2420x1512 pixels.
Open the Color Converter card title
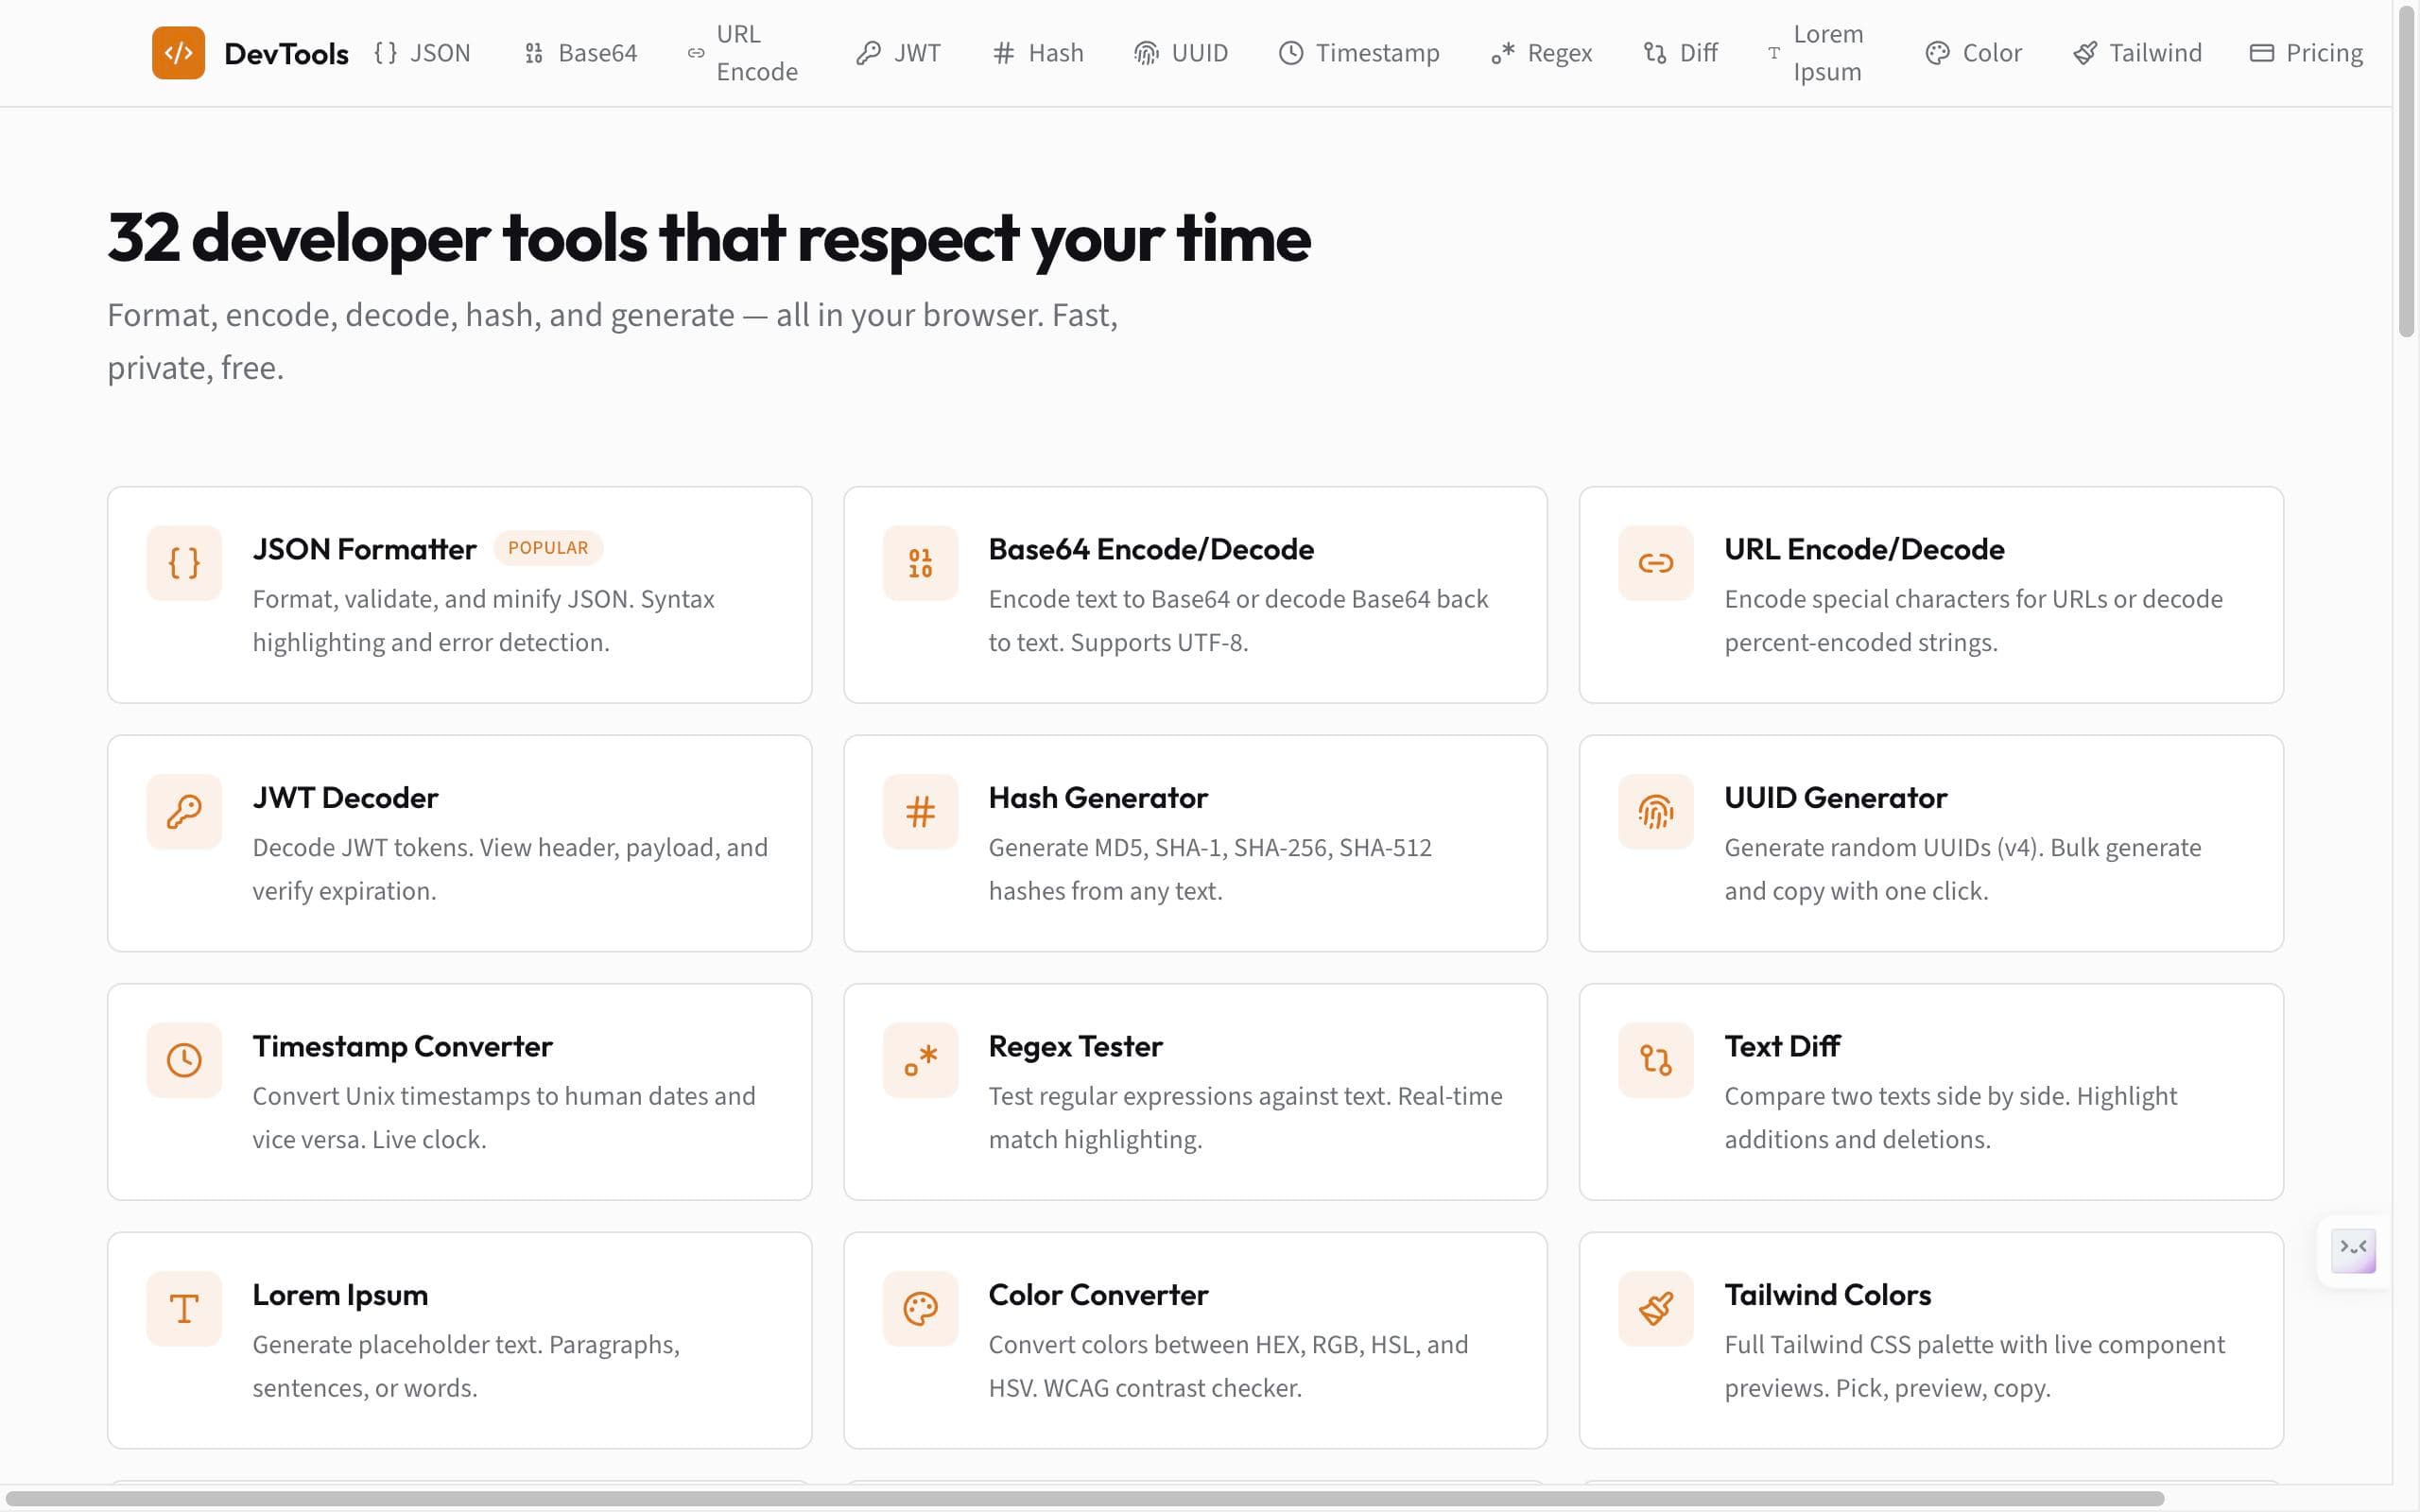click(x=1098, y=1295)
